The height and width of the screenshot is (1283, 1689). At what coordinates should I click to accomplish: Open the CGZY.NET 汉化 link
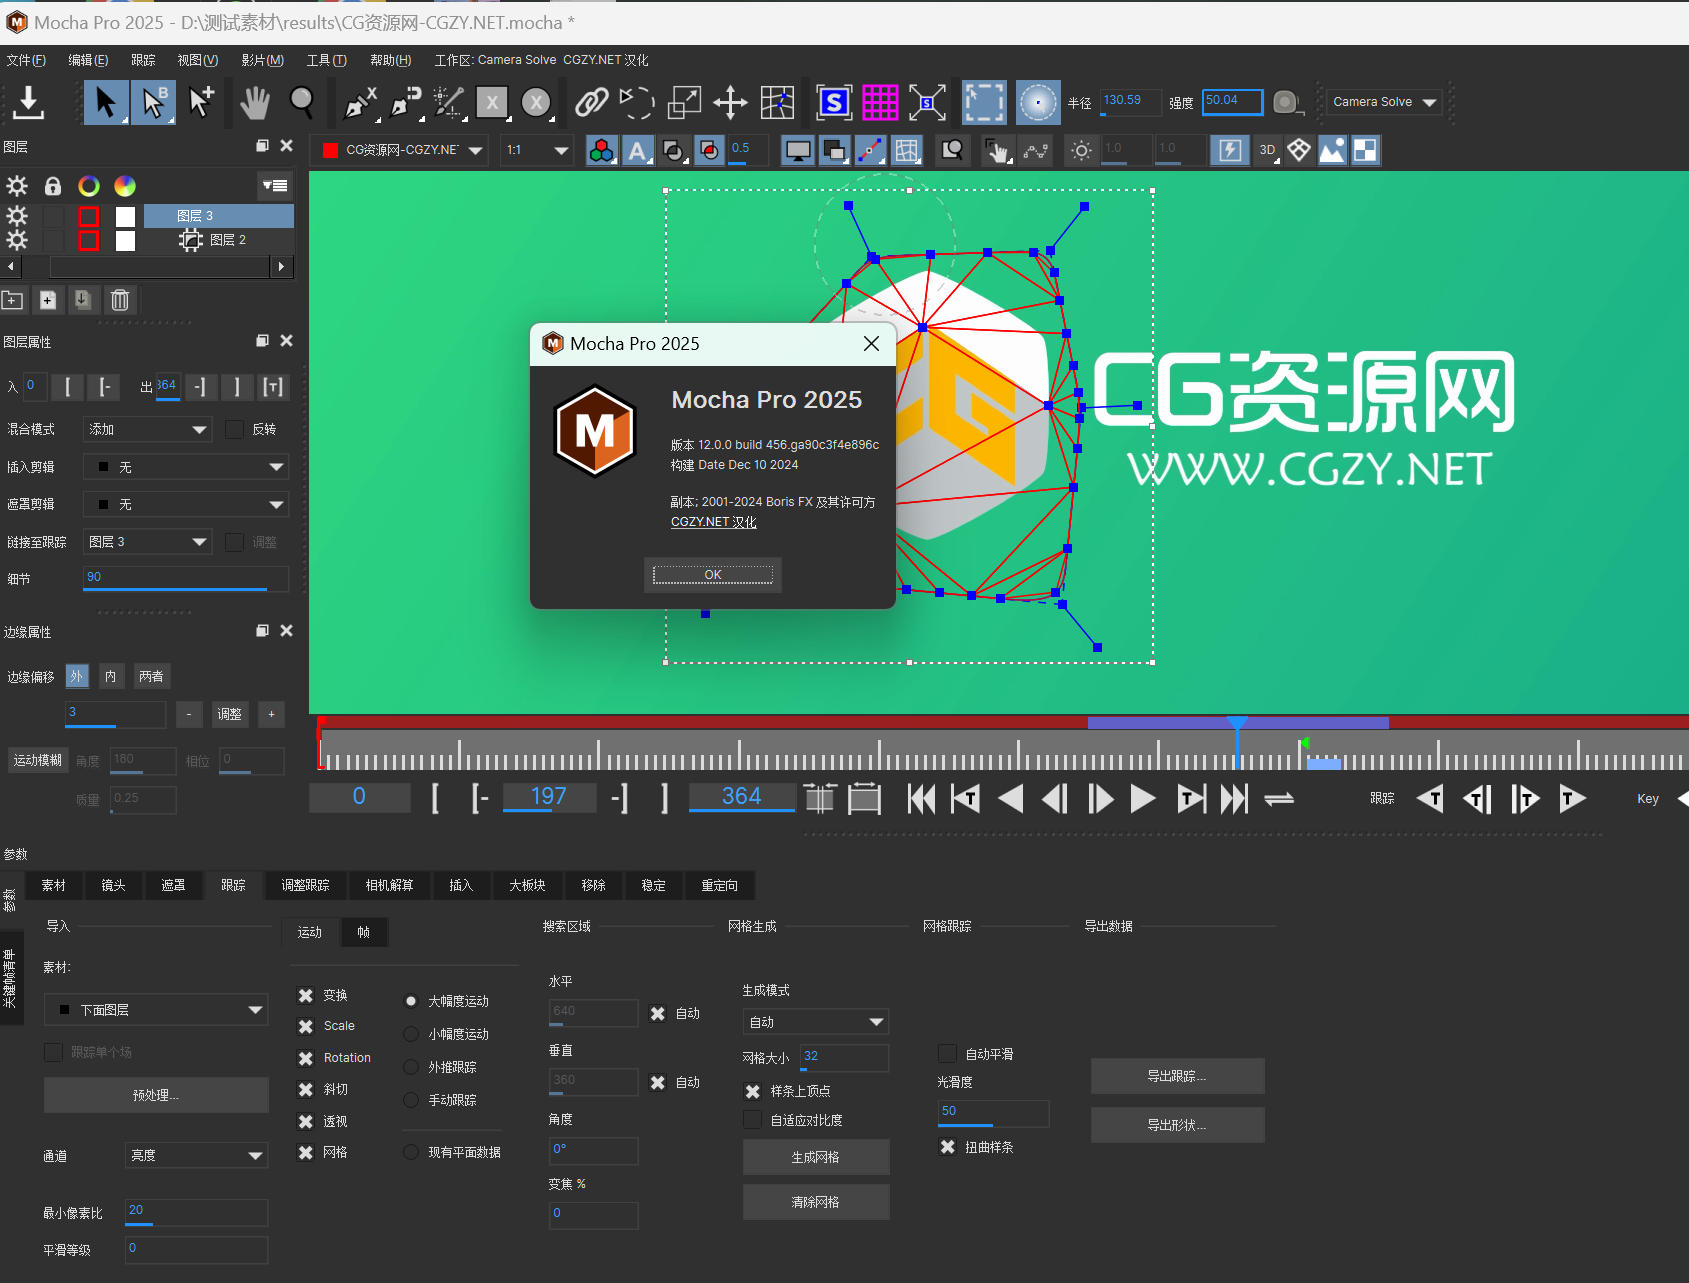[x=713, y=522]
